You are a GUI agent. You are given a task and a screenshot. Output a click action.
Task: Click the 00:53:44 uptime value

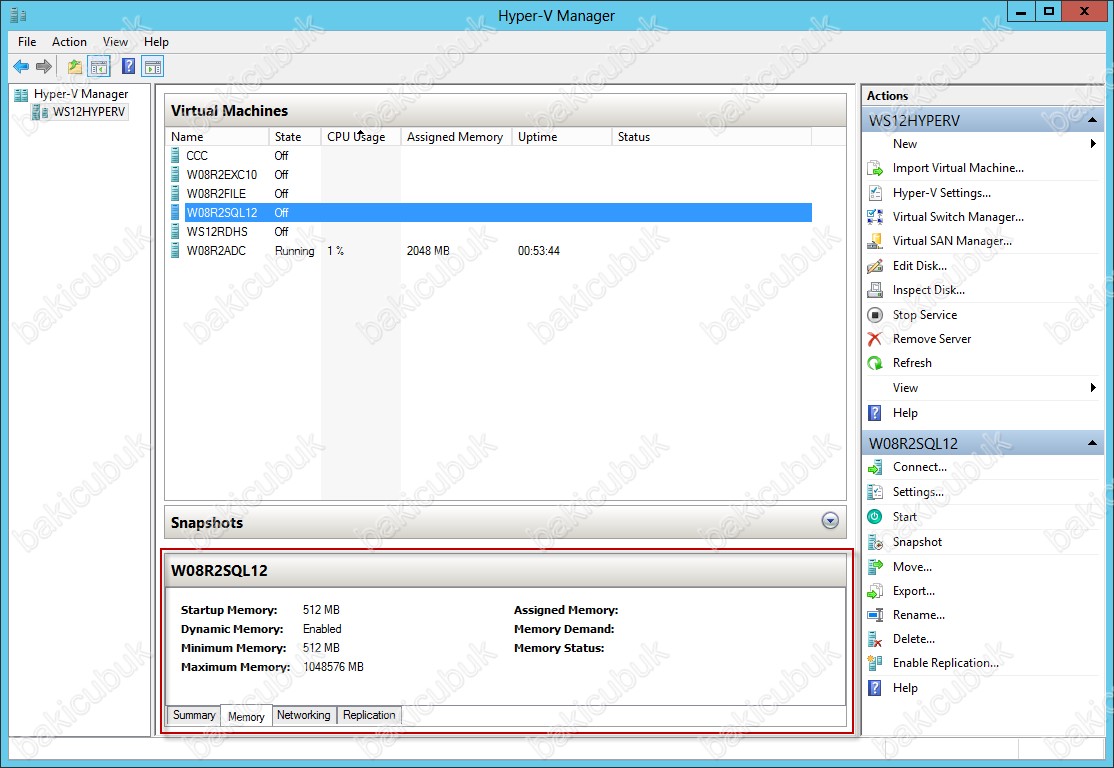point(539,251)
